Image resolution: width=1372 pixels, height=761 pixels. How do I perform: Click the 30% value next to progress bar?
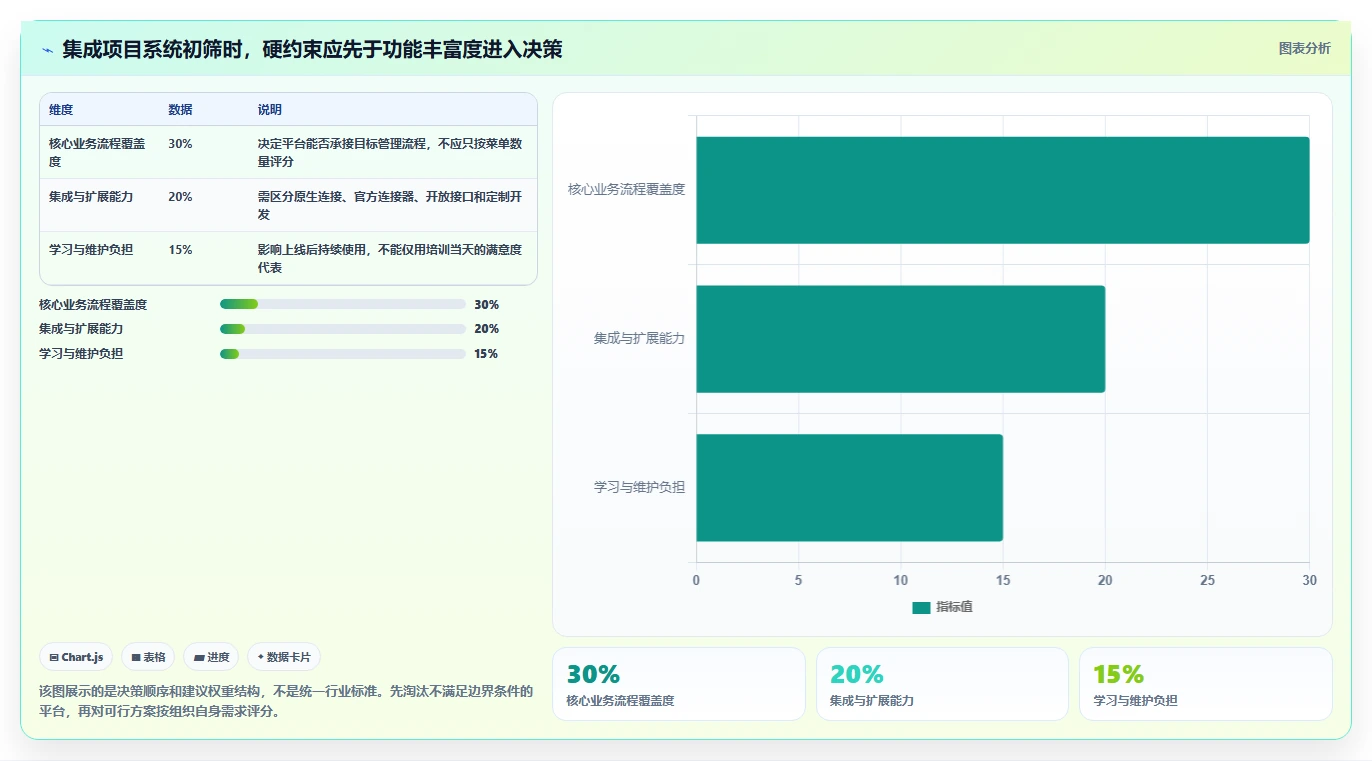coord(486,305)
